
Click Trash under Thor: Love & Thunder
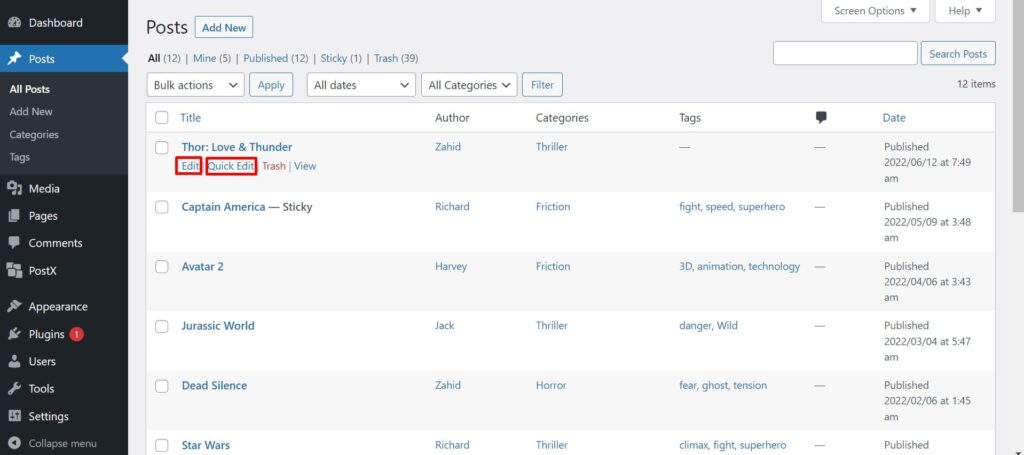point(274,166)
